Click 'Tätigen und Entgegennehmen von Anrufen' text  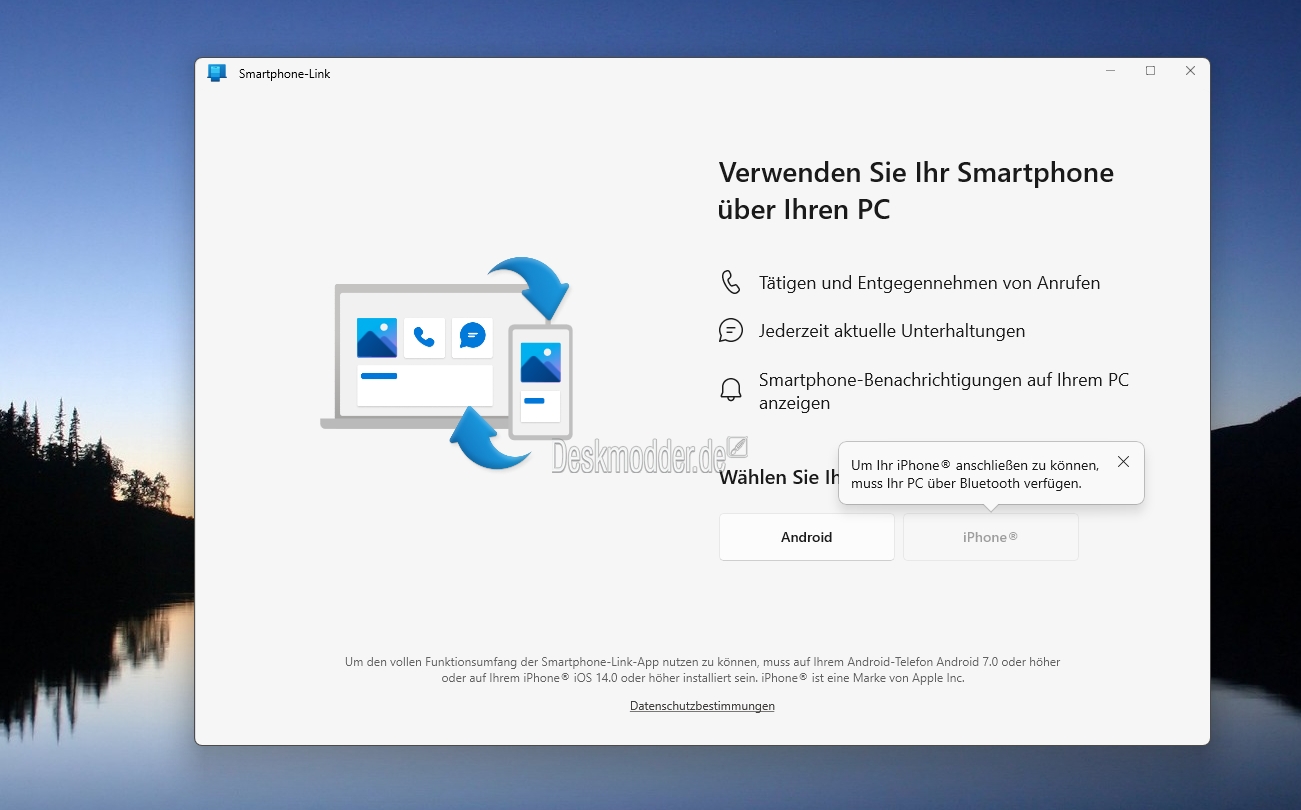929,283
